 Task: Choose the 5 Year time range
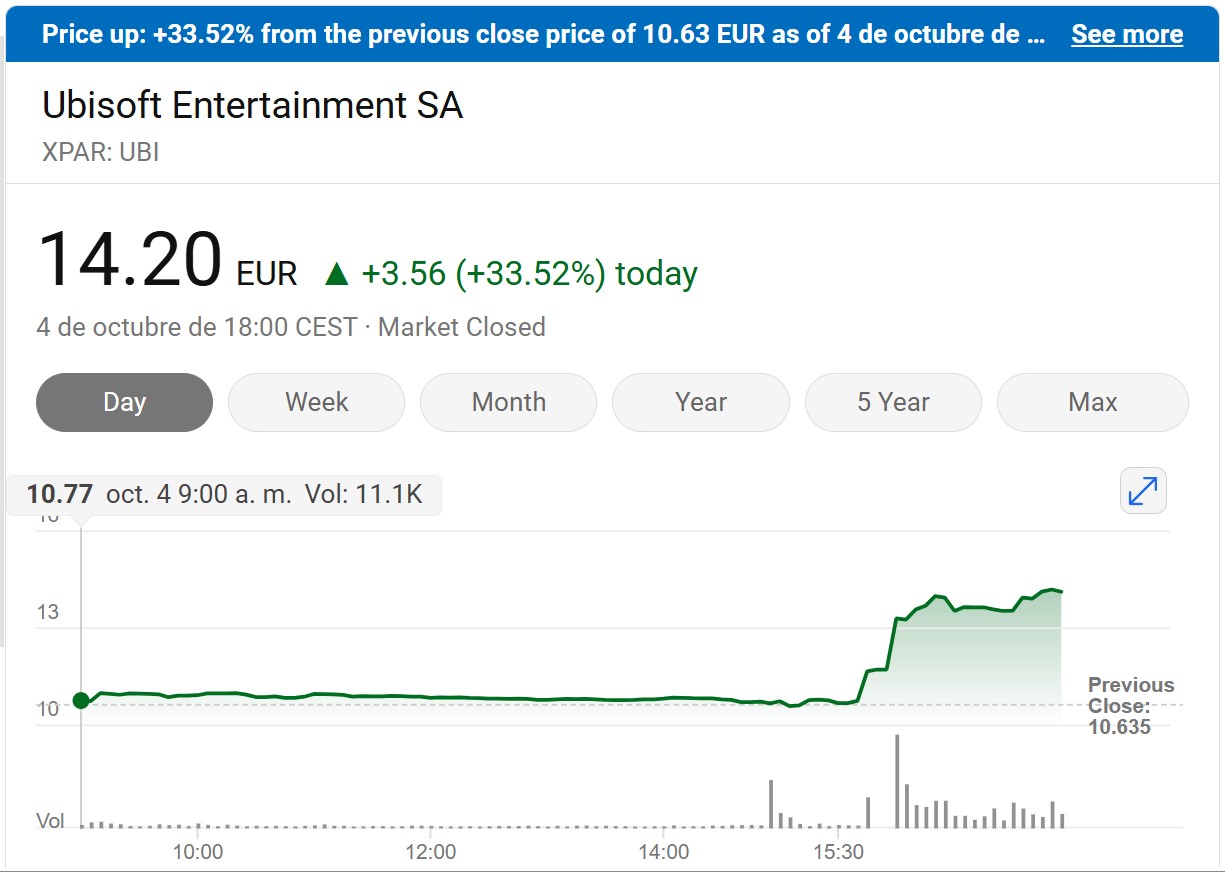pos(893,402)
